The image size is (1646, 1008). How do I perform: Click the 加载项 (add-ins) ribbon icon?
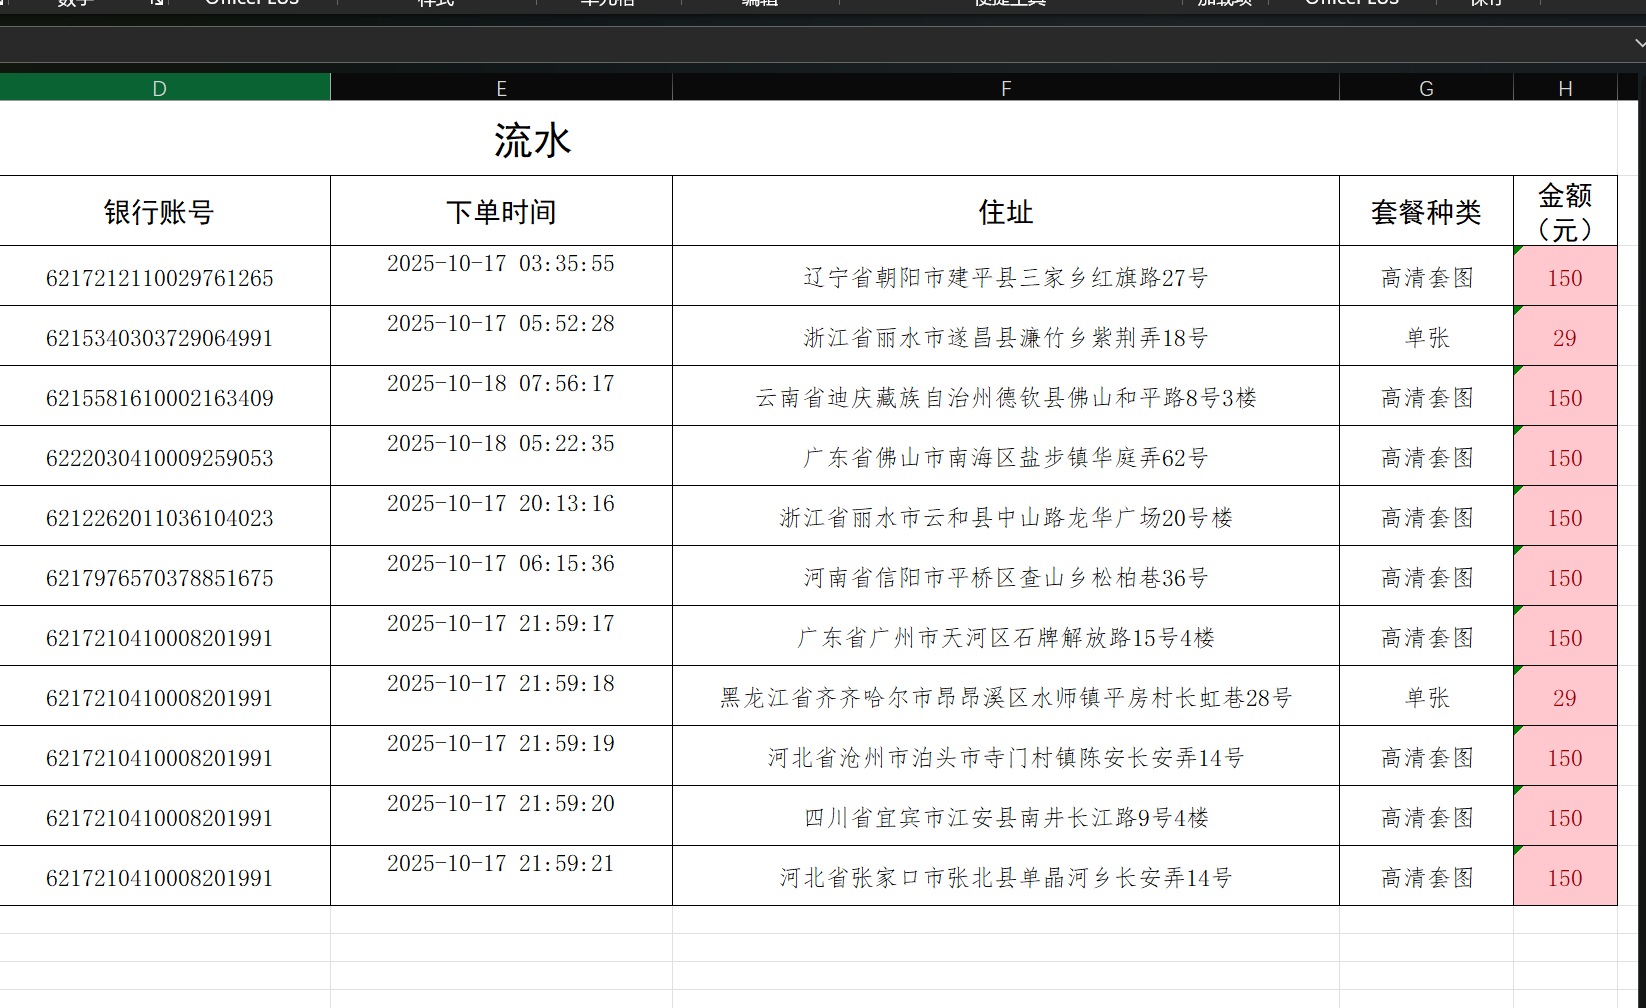(x=1226, y=3)
